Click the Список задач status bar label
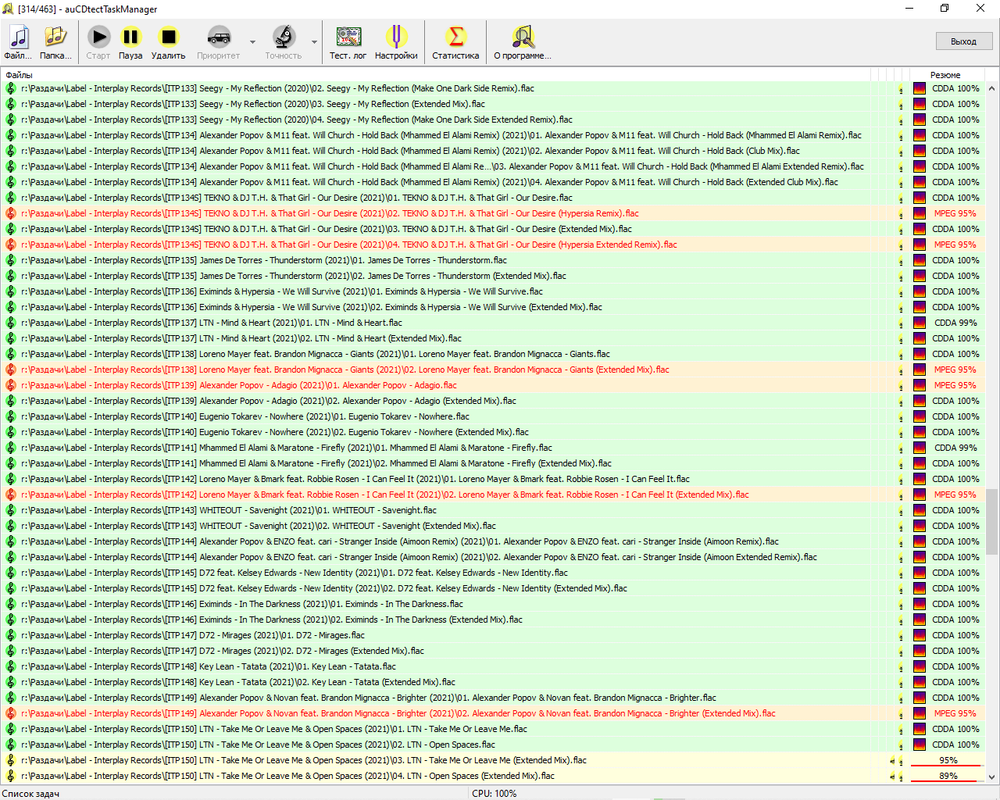The width and height of the screenshot is (1000, 800). click(31, 794)
